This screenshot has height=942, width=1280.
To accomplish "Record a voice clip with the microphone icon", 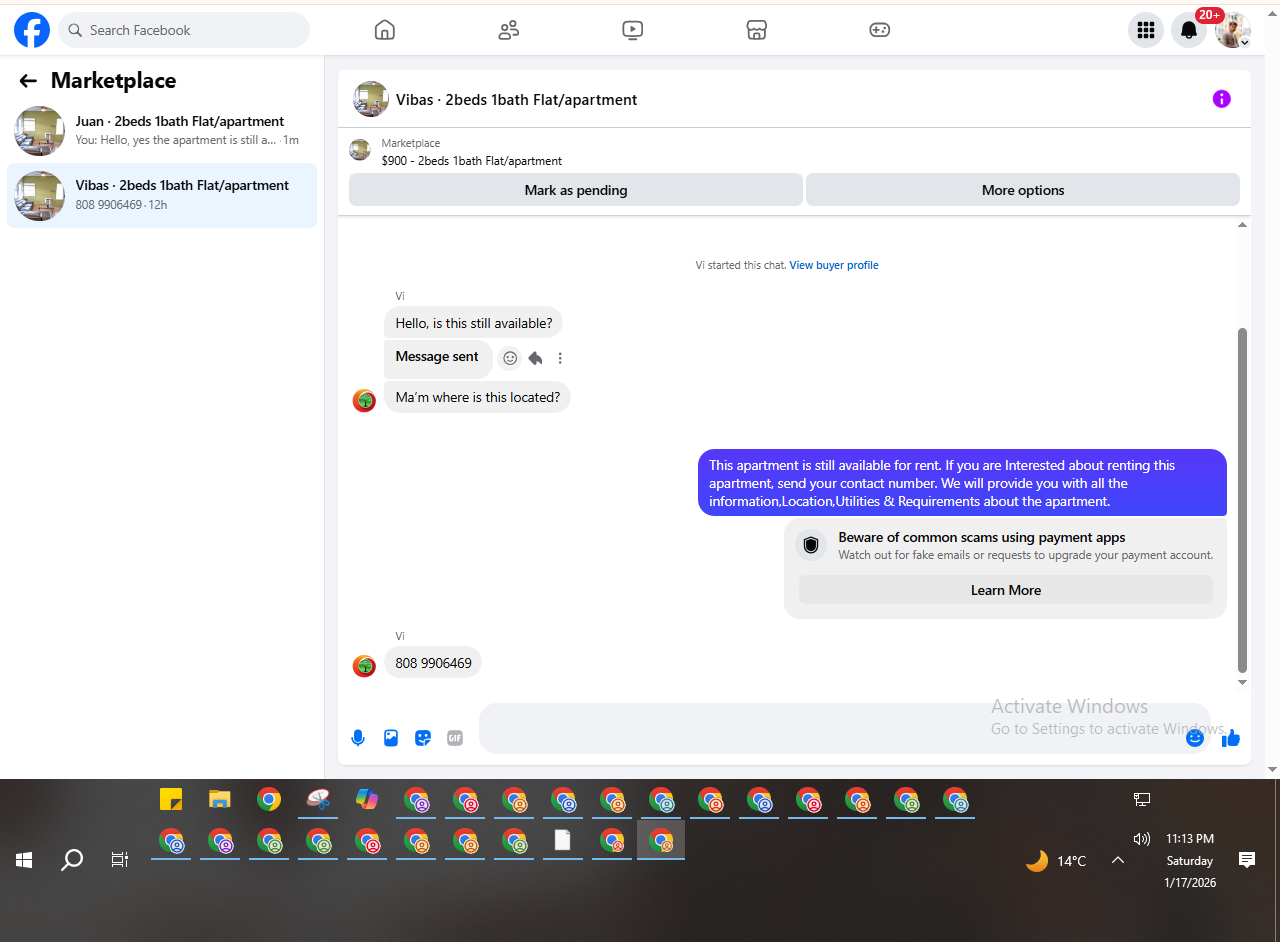I will coord(358,738).
